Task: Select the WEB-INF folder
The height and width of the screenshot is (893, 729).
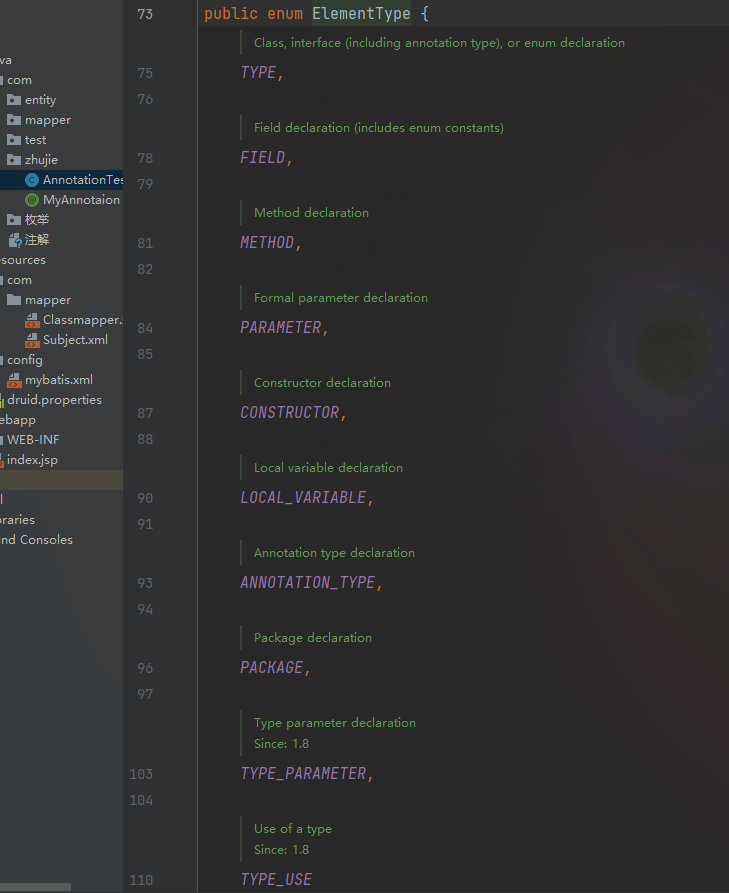Action: (x=33, y=440)
